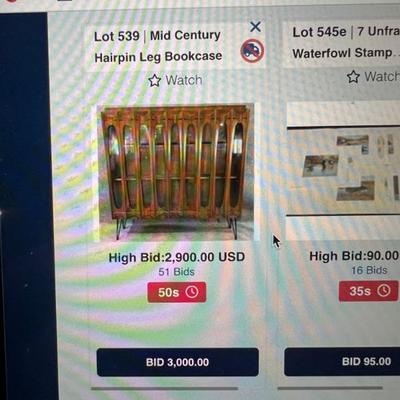
Task: Open the waterfowl stamp lot image
Action: pos(343,171)
